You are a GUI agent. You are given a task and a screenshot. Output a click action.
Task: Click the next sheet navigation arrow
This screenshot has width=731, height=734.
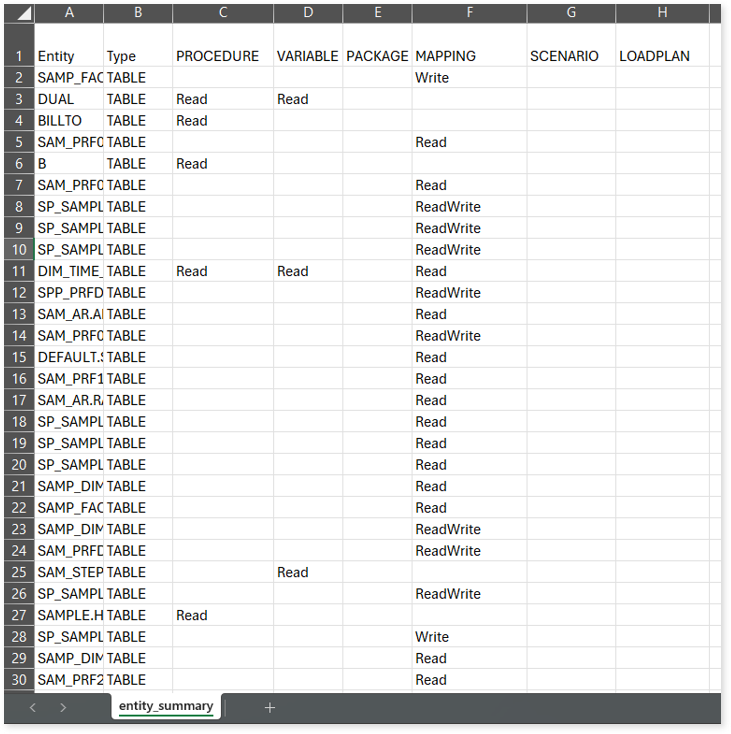63,707
